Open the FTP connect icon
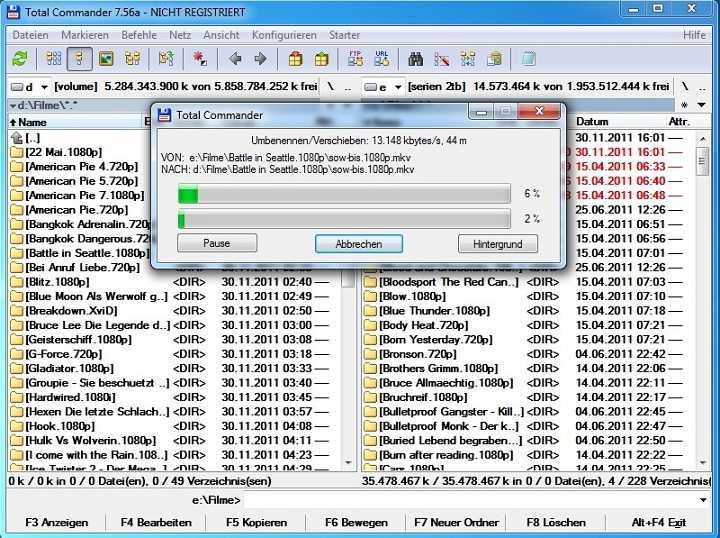Viewport: 720px width, 538px height. pos(355,59)
